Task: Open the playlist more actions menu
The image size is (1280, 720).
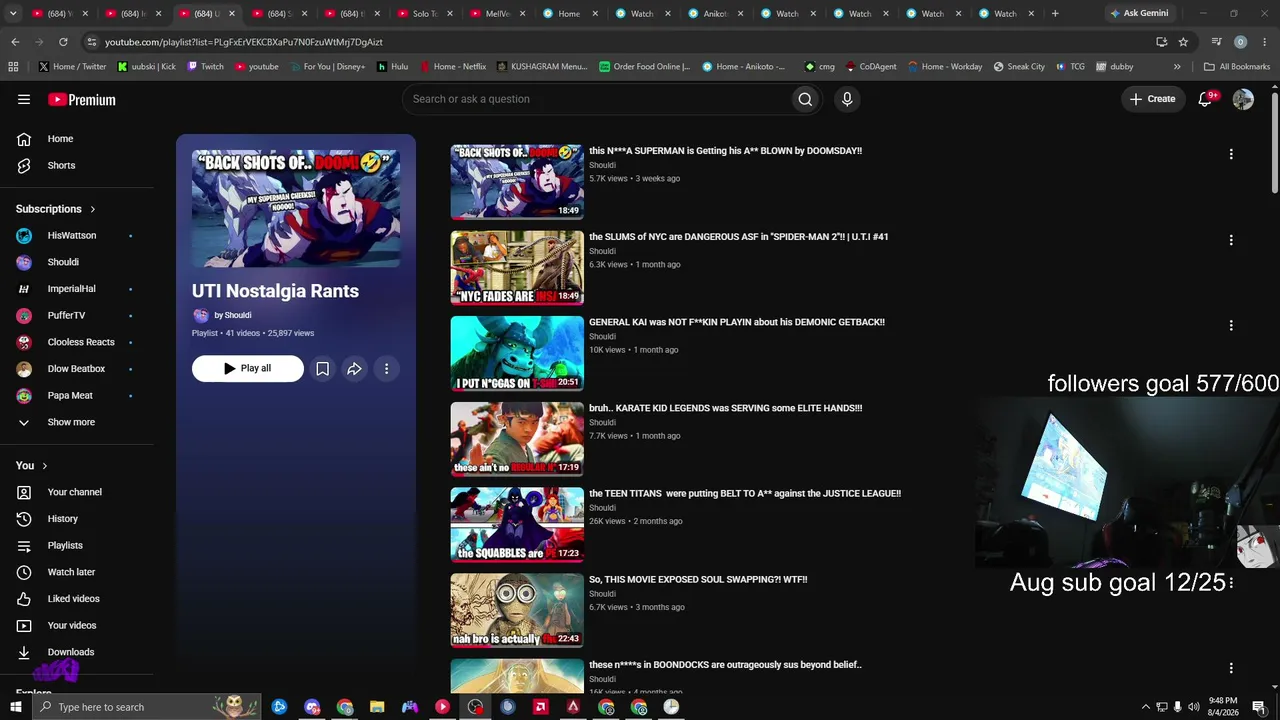Action: tap(386, 369)
